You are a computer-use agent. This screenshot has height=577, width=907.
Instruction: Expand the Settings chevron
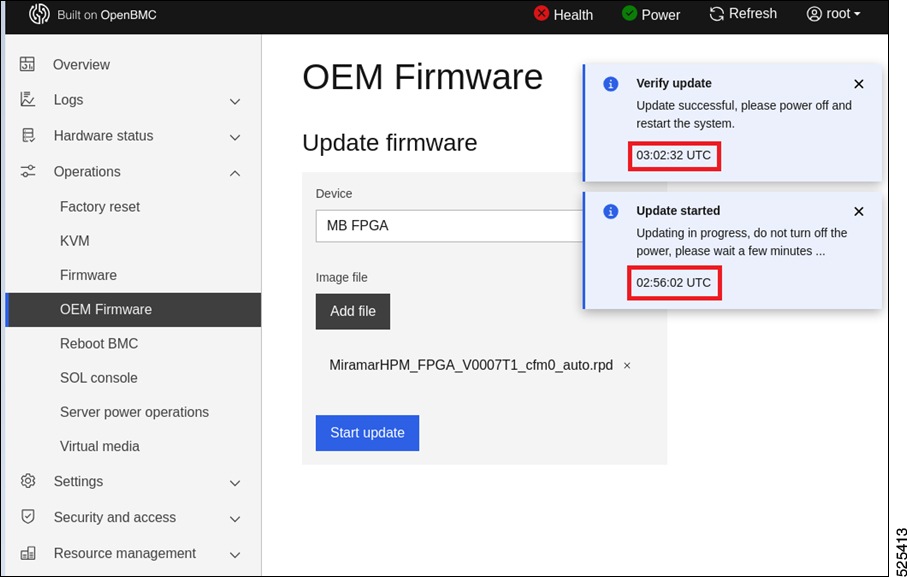pyautogui.click(x=235, y=483)
